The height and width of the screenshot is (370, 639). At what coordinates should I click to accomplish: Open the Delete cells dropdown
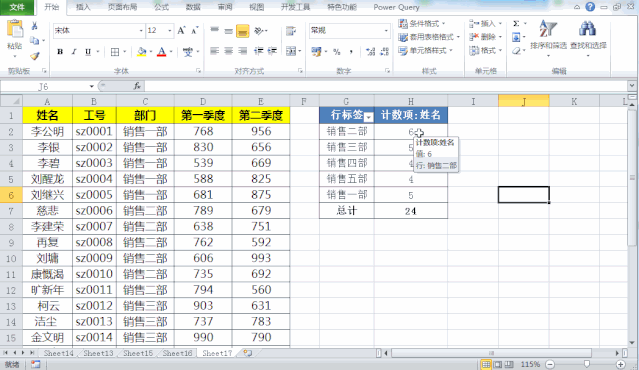pos(485,37)
